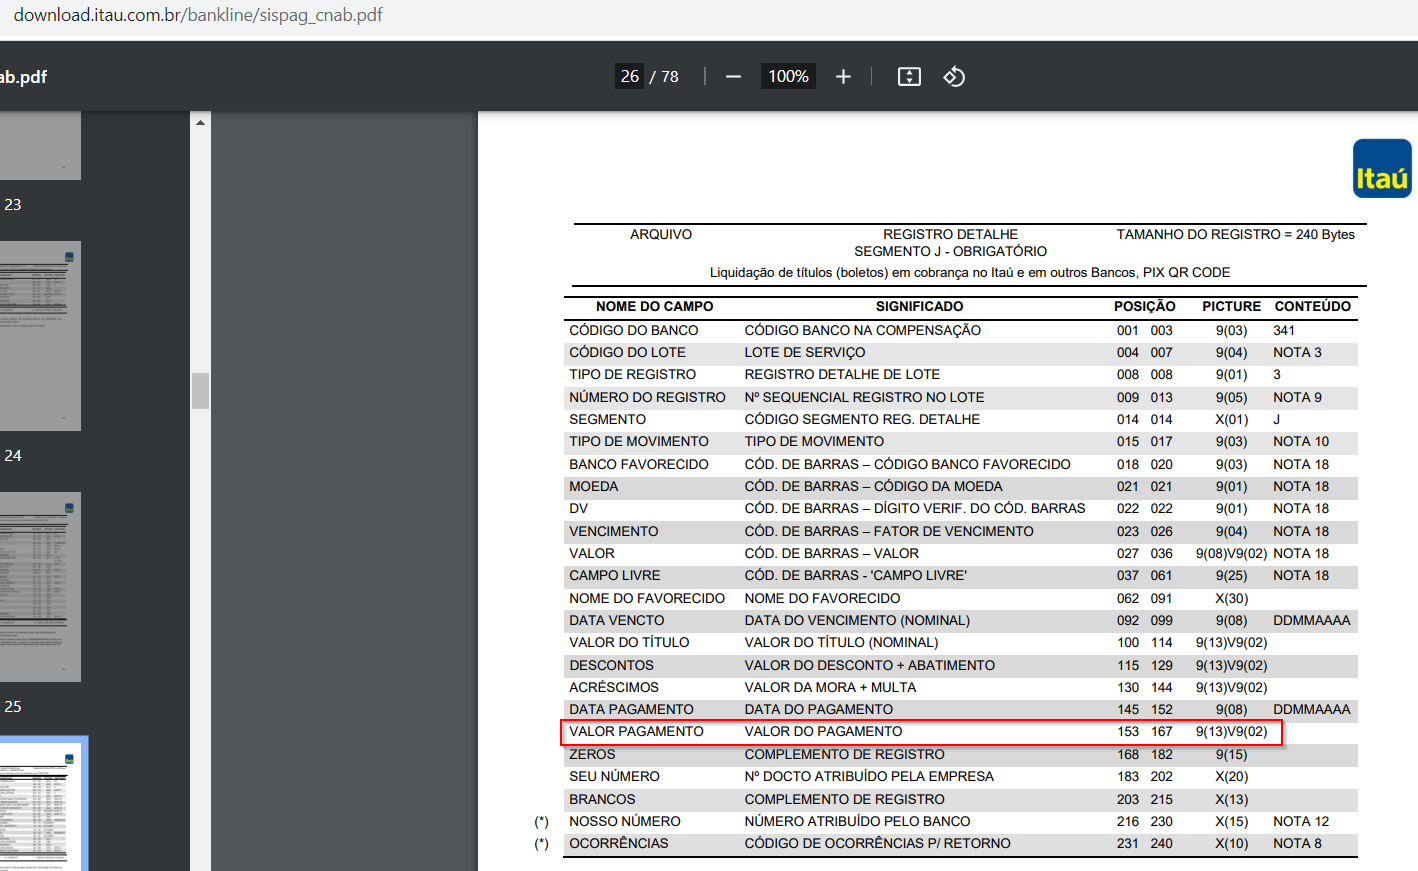Click the SEGMENTO J - OBRIGATÓRIO heading
Viewport: 1418px width, 871px height.
(950, 251)
